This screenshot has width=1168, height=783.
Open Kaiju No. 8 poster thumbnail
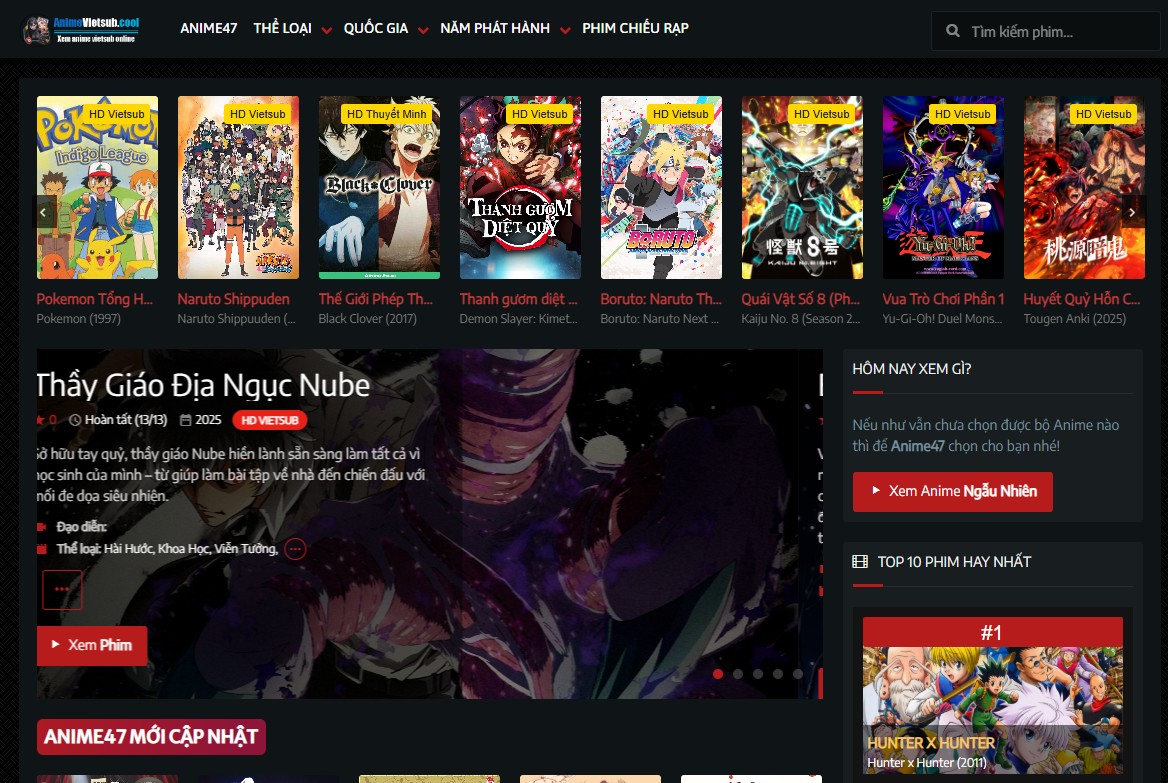(x=802, y=188)
